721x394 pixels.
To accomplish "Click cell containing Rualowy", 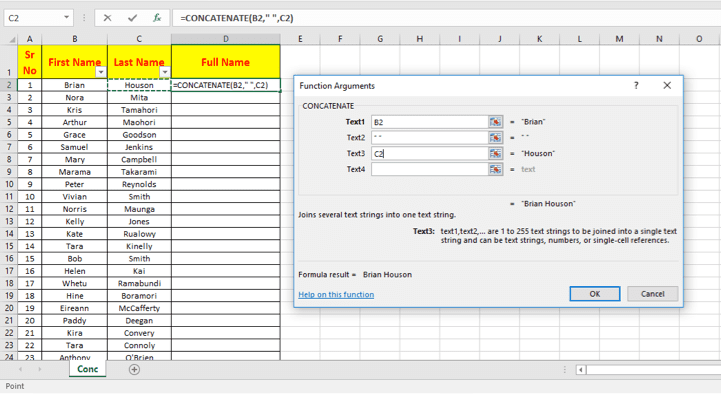I will [x=139, y=234].
